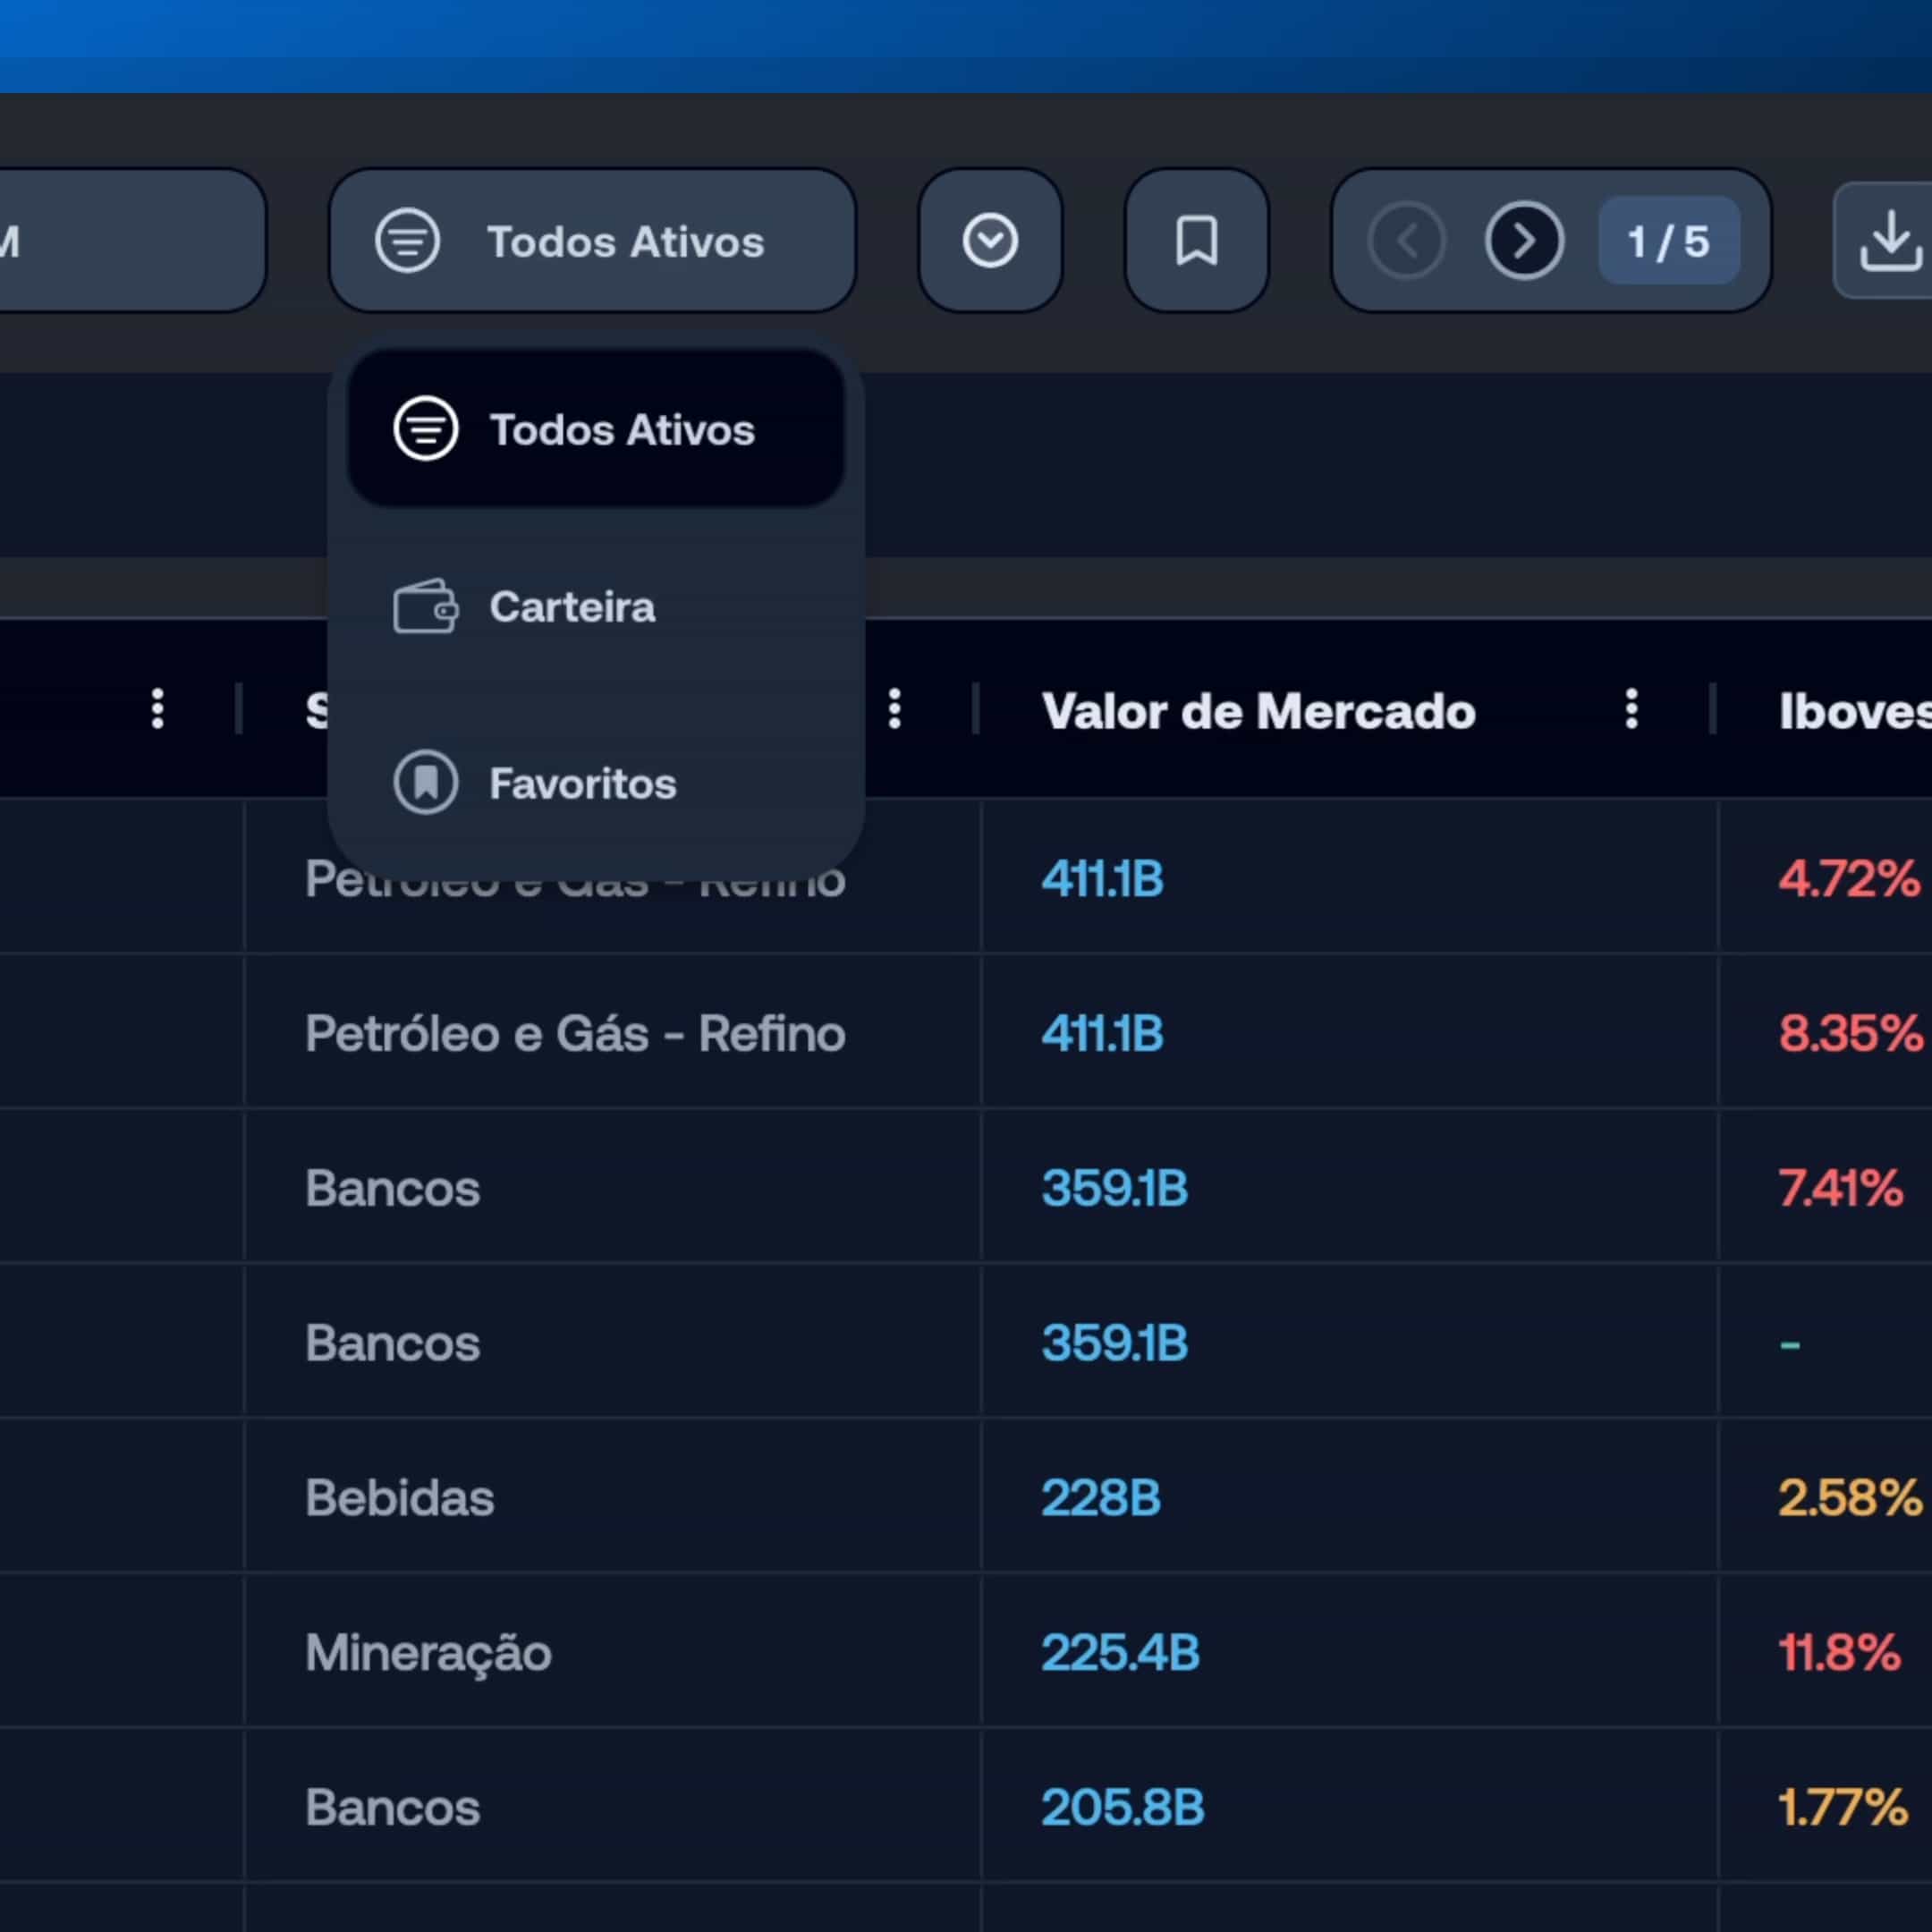Open the sector column's three-dot menu
This screenshot has height=1932, width=1932.
coord(894,709)
